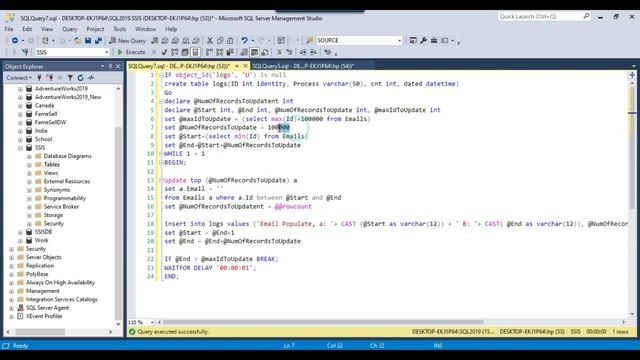Click the Connect plug icon in Object Explorer

tap(40, 78)
